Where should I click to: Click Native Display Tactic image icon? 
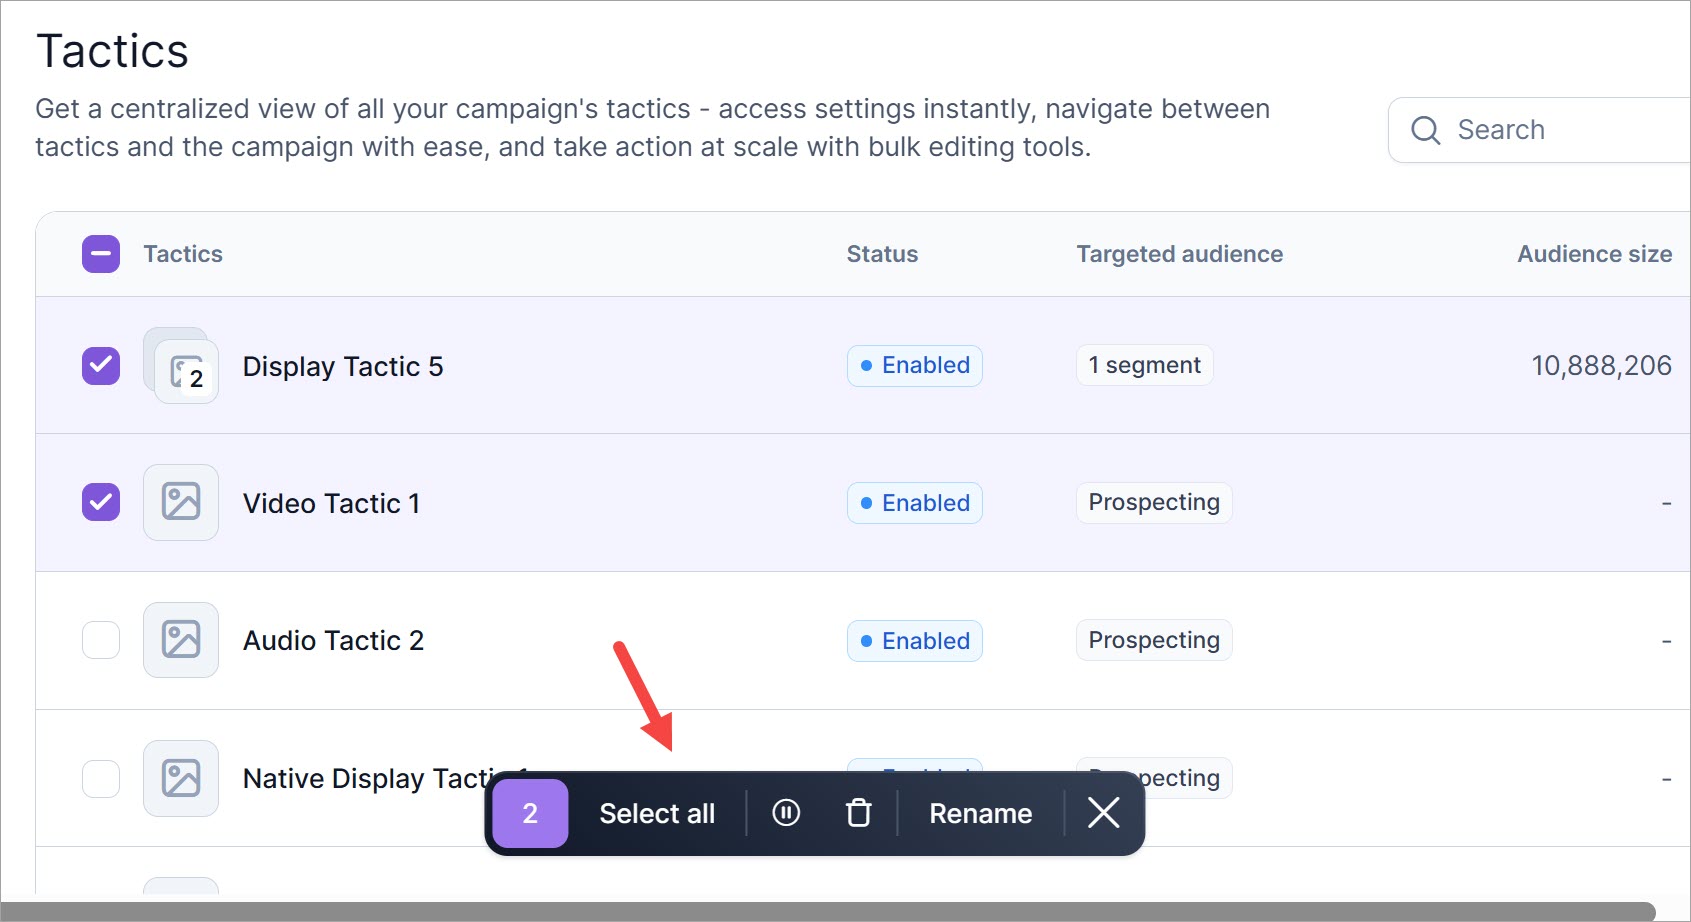tap(181, 778)
